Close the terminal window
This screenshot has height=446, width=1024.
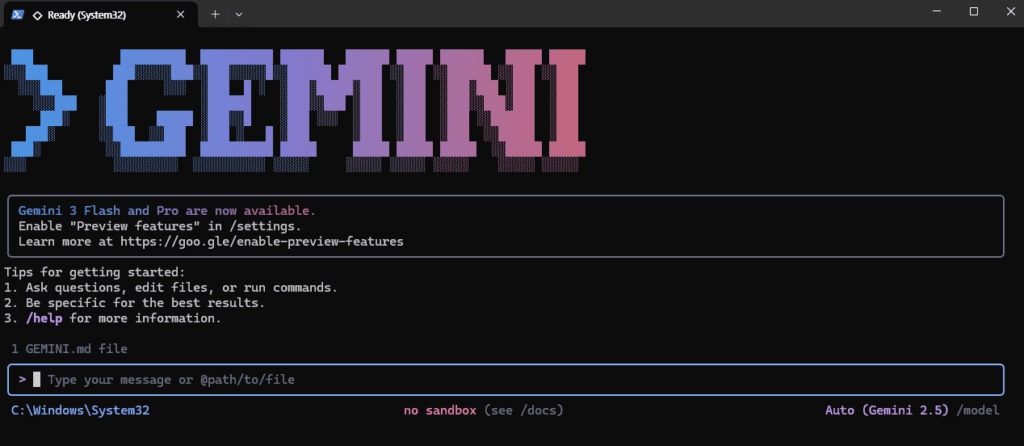click(1009, 12)
